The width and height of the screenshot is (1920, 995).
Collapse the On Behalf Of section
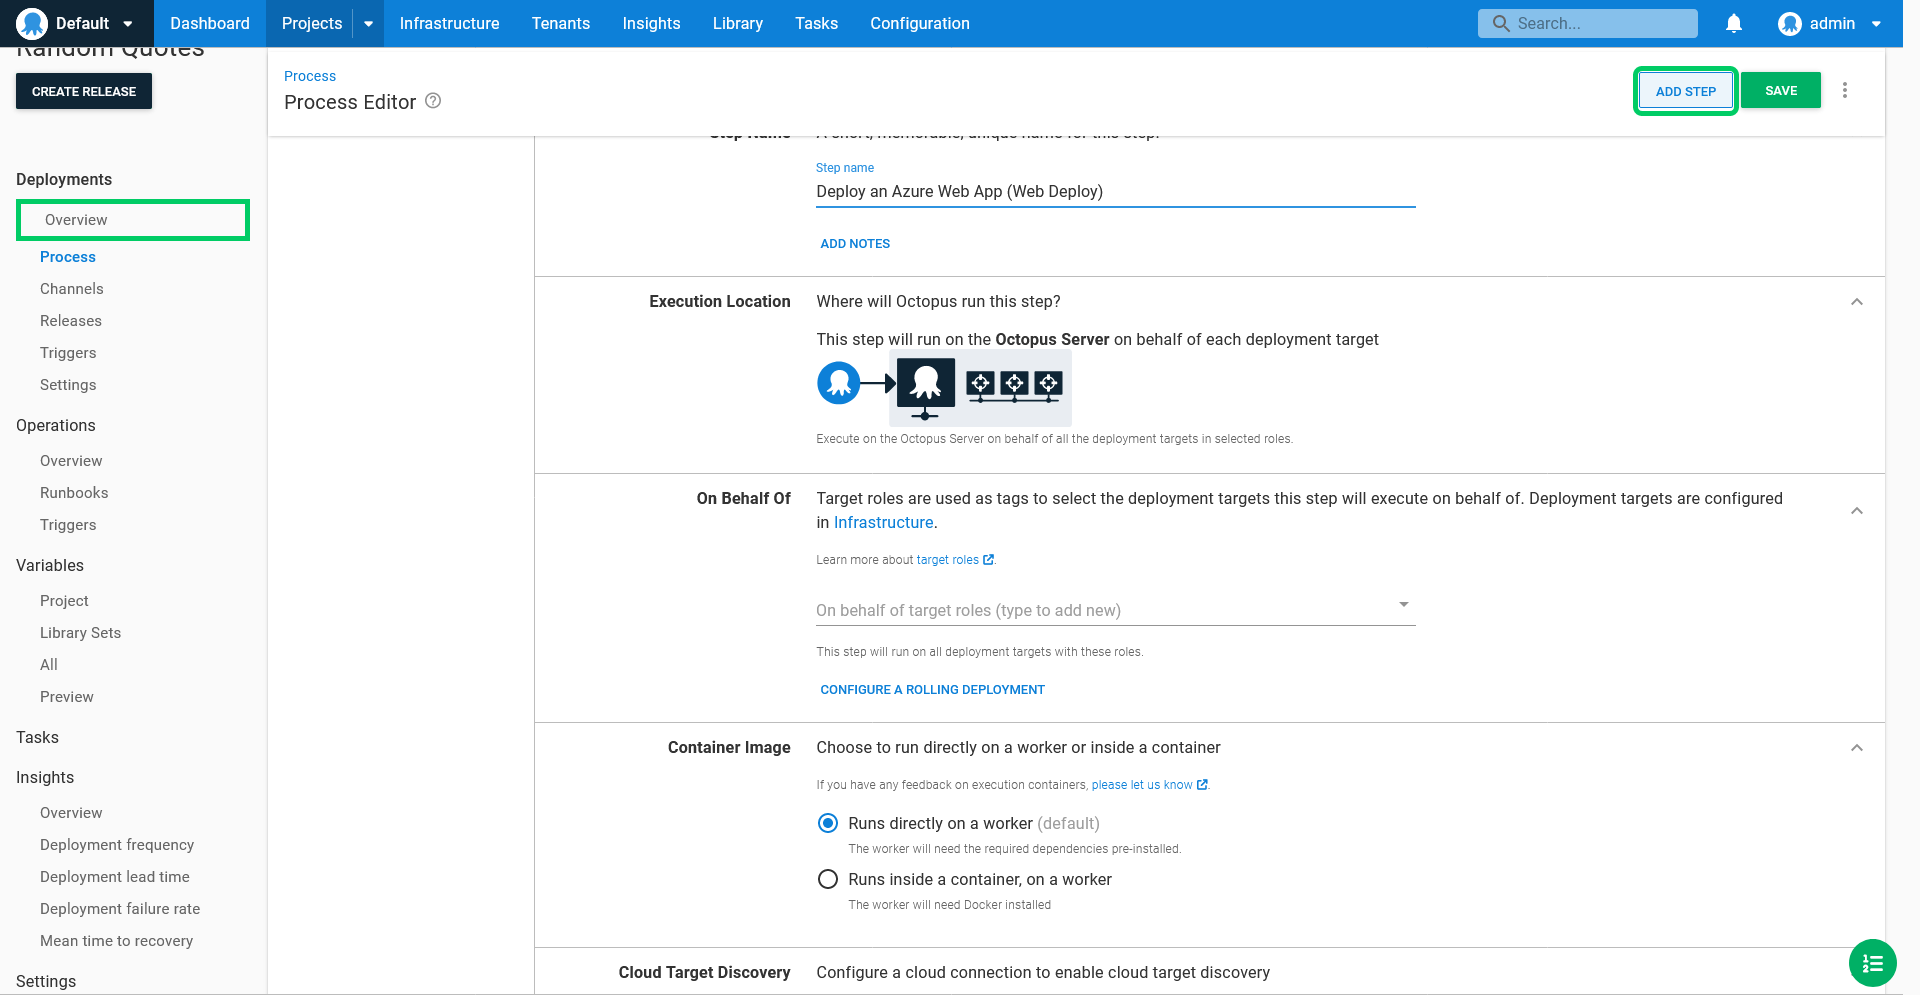click(1856, 511)
